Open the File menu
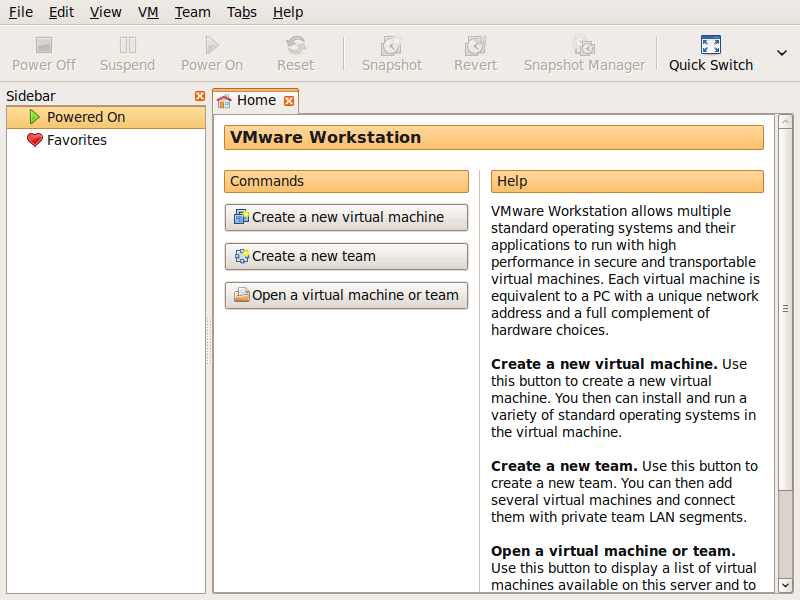This screenshot has height=600, width=800. click(21, 12)
